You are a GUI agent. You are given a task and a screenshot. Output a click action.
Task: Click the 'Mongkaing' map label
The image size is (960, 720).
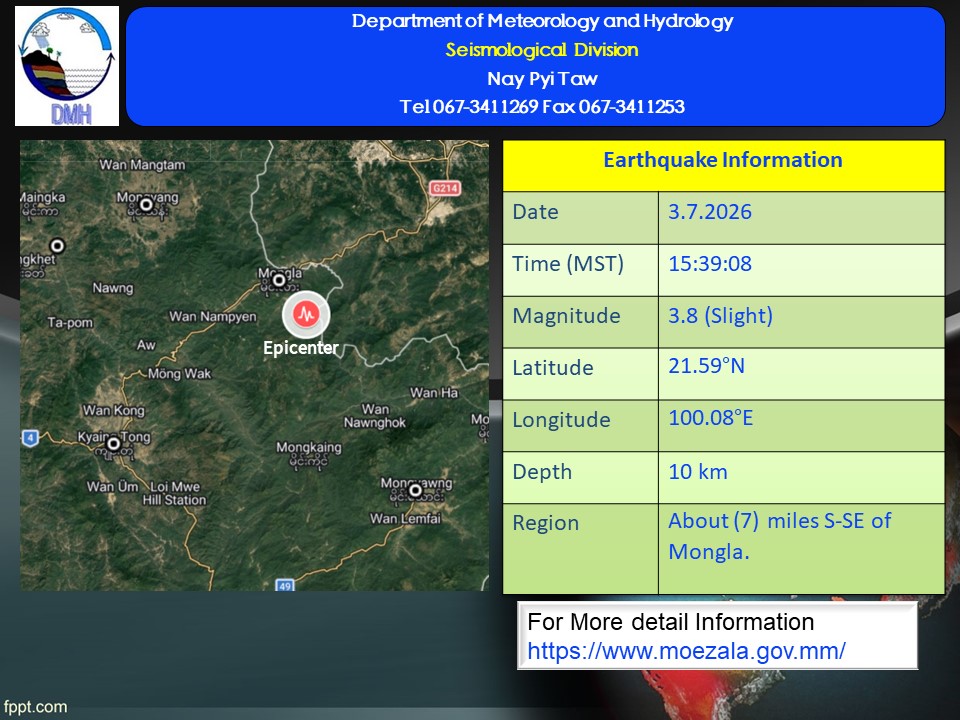click(309, 448)
